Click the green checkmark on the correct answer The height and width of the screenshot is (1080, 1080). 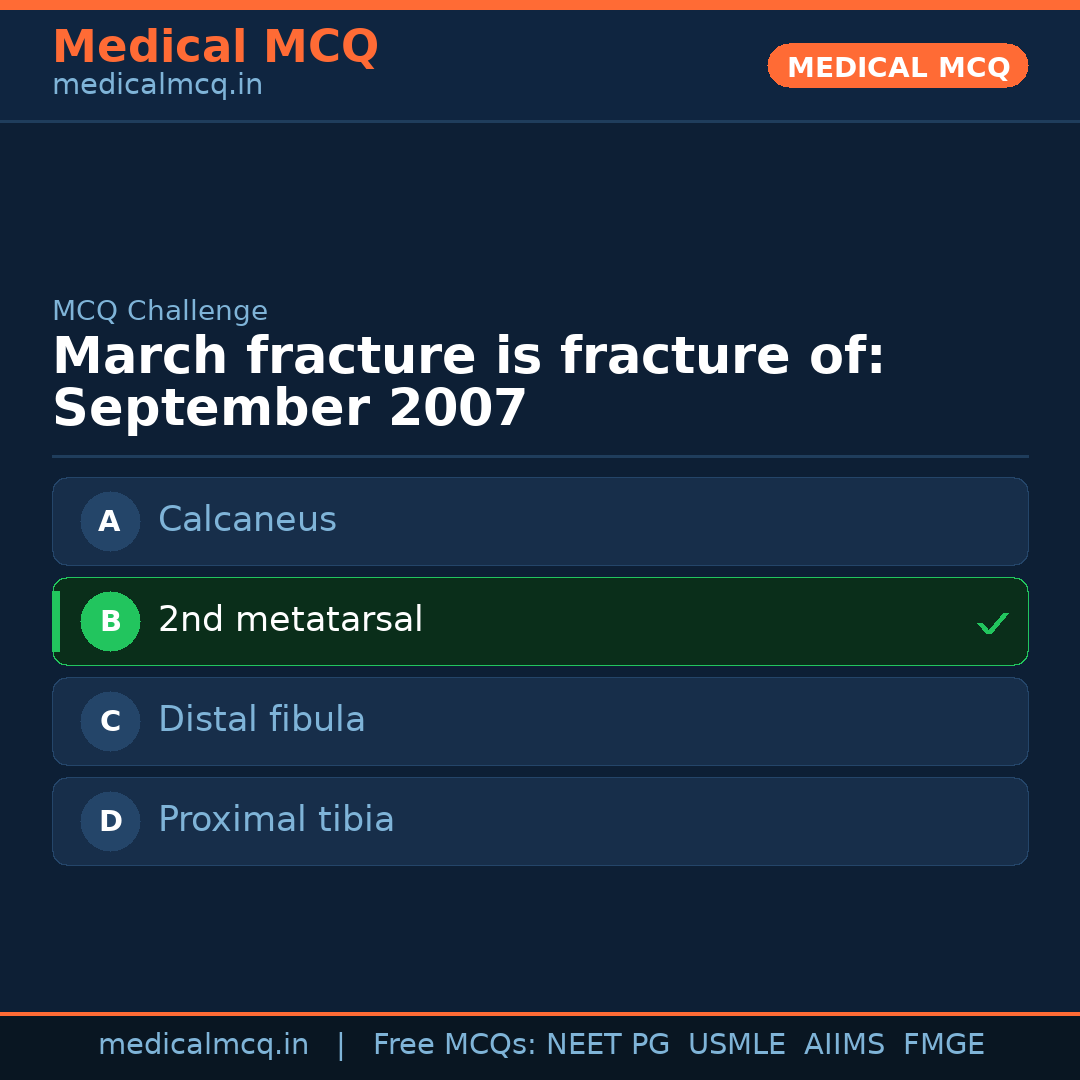click(x=993, y=623)
